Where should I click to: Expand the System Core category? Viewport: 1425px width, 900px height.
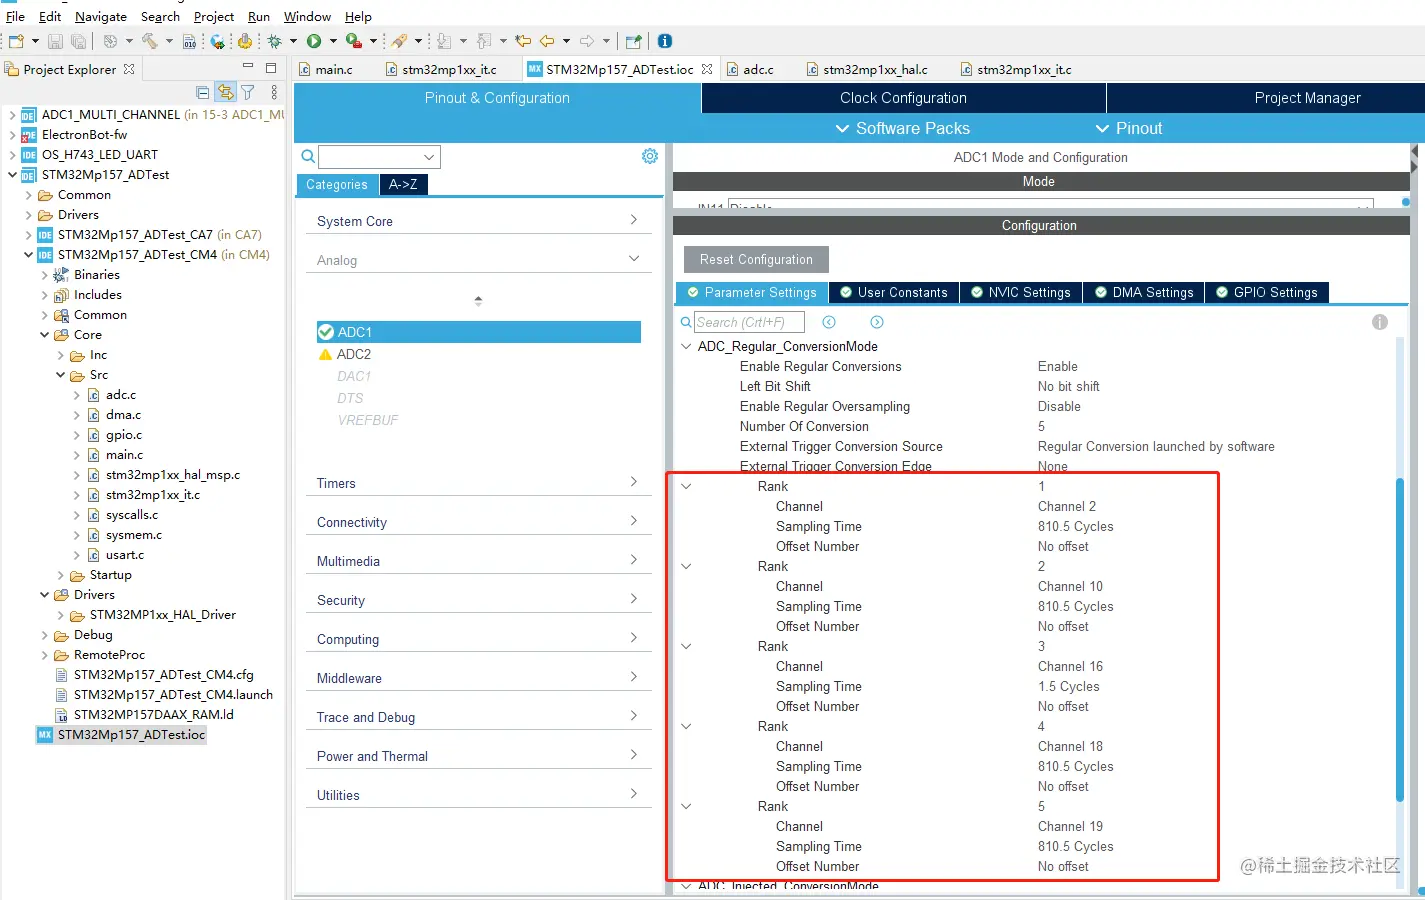[x=479, y=221]
